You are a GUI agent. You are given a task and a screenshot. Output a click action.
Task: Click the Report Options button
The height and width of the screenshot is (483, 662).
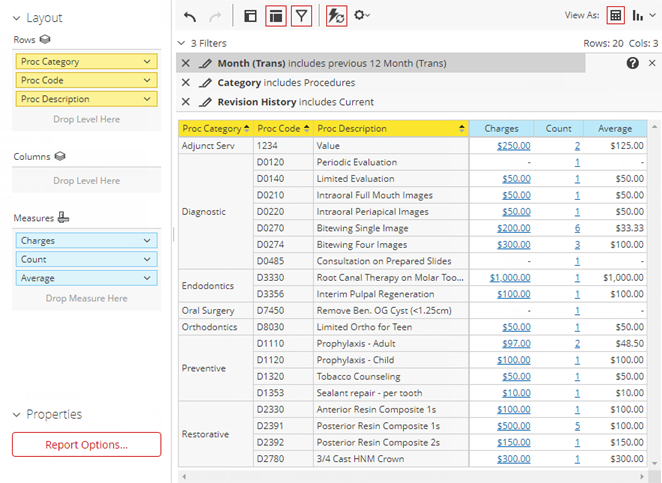coord(86,445)
